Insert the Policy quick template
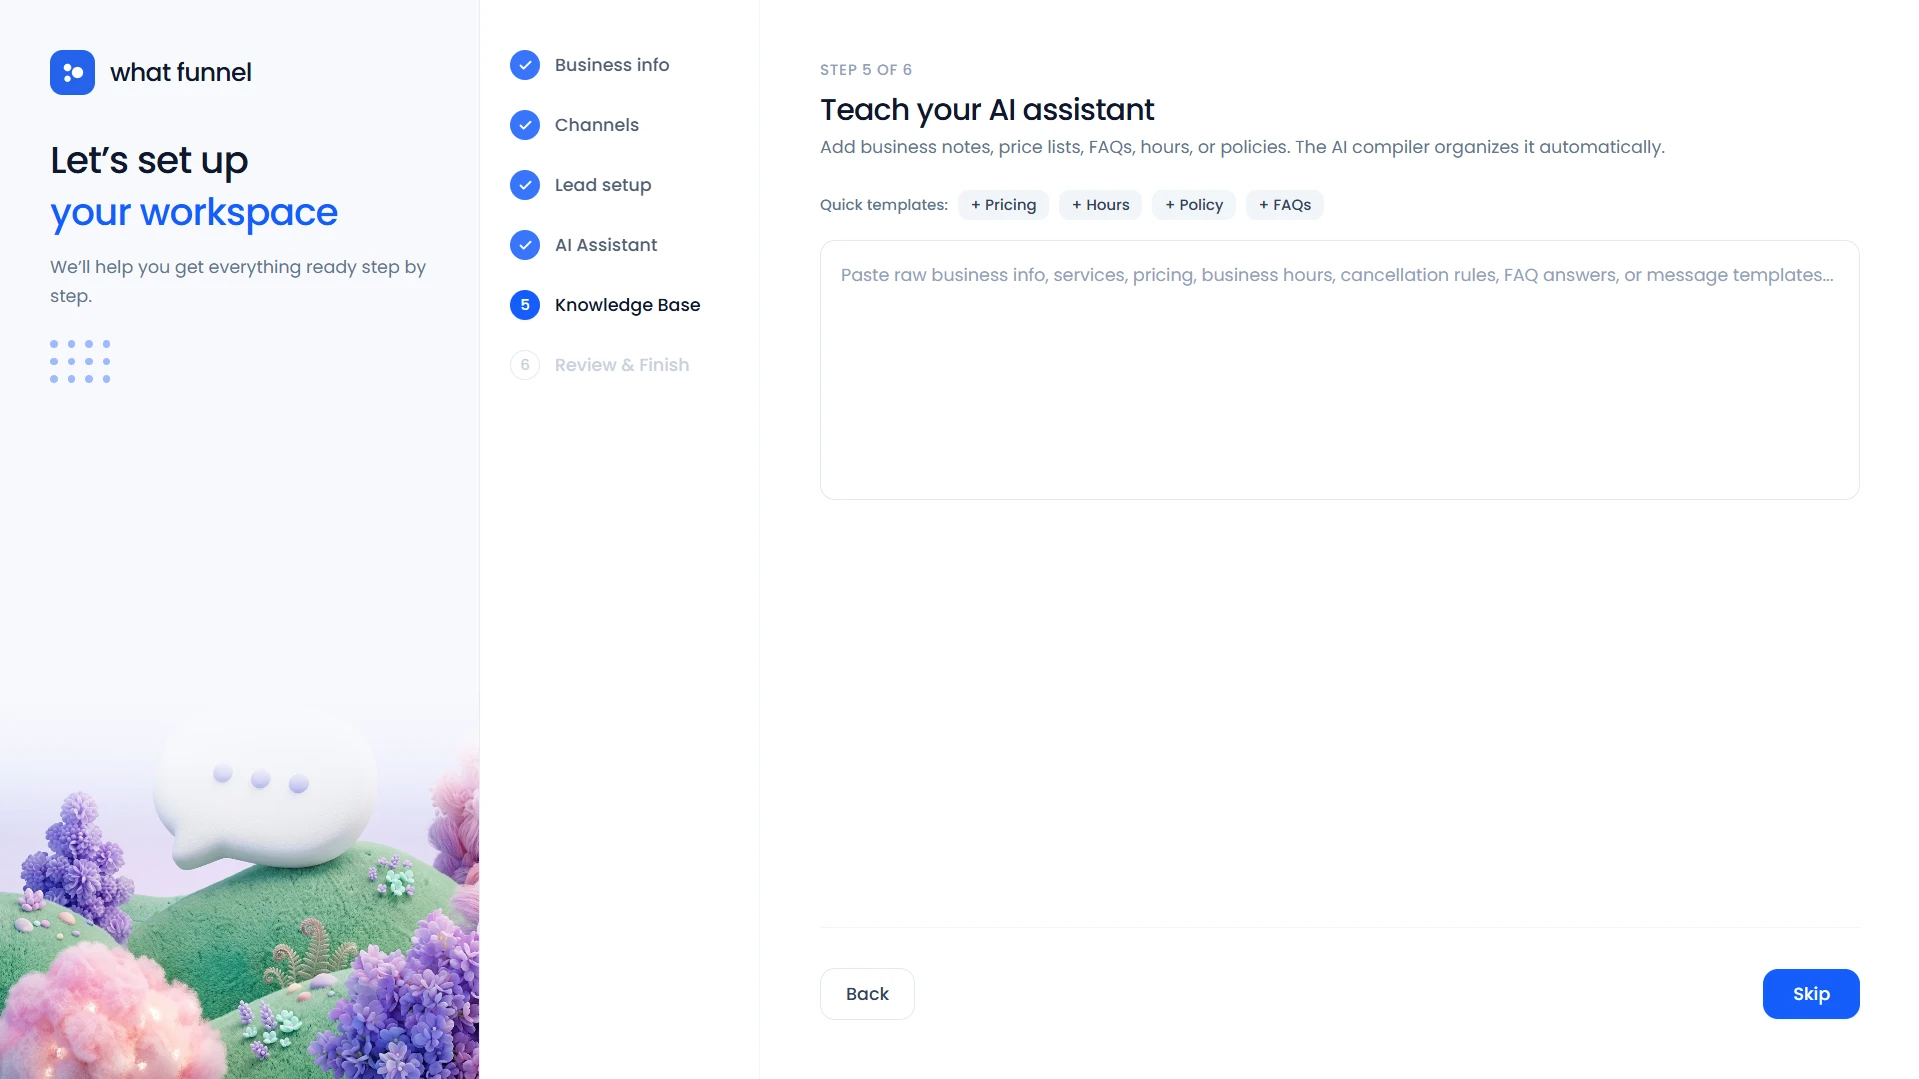This screenshot has width=1919, height=1079. (x=1194, y=205)
